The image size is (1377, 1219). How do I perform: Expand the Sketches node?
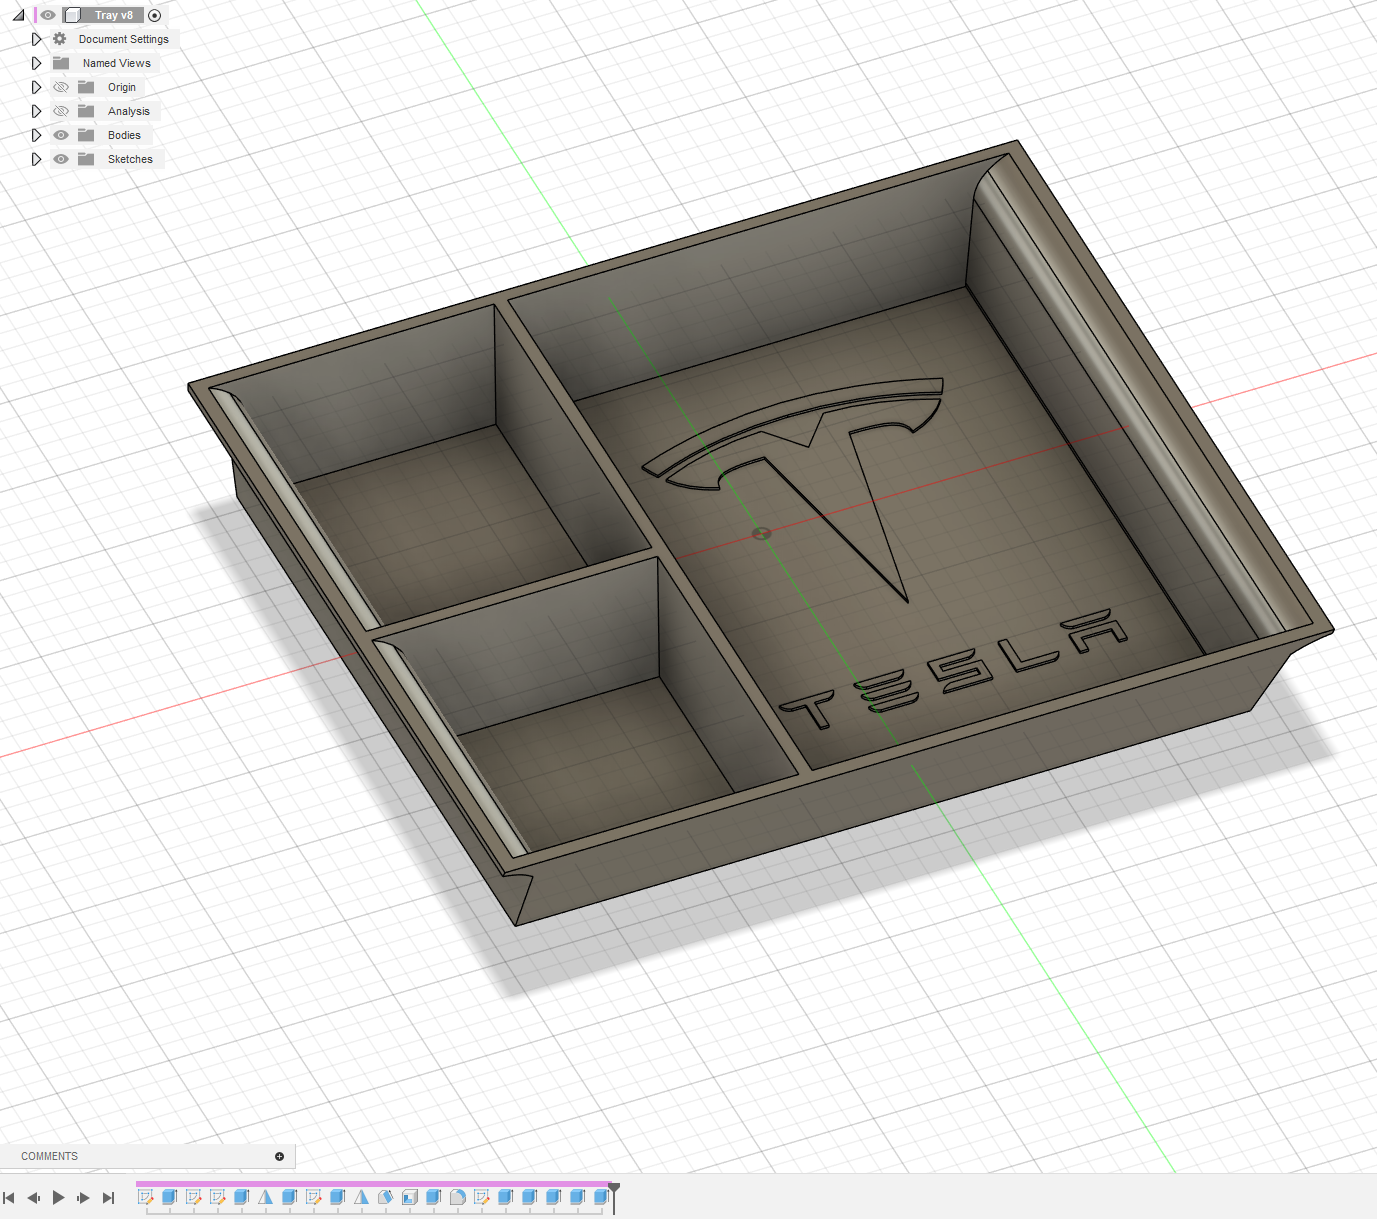tap(36, 159)
